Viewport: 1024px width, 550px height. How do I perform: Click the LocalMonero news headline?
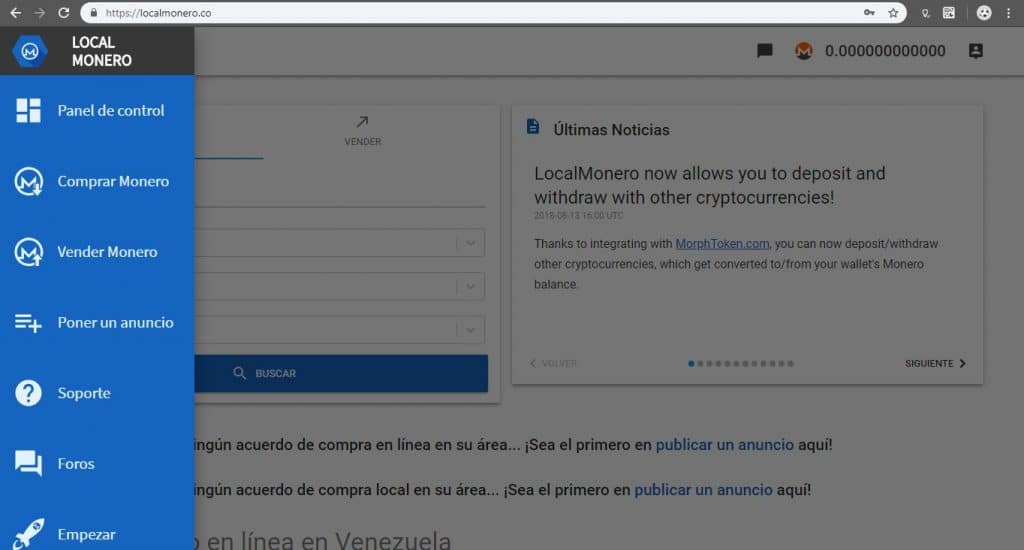710,185
